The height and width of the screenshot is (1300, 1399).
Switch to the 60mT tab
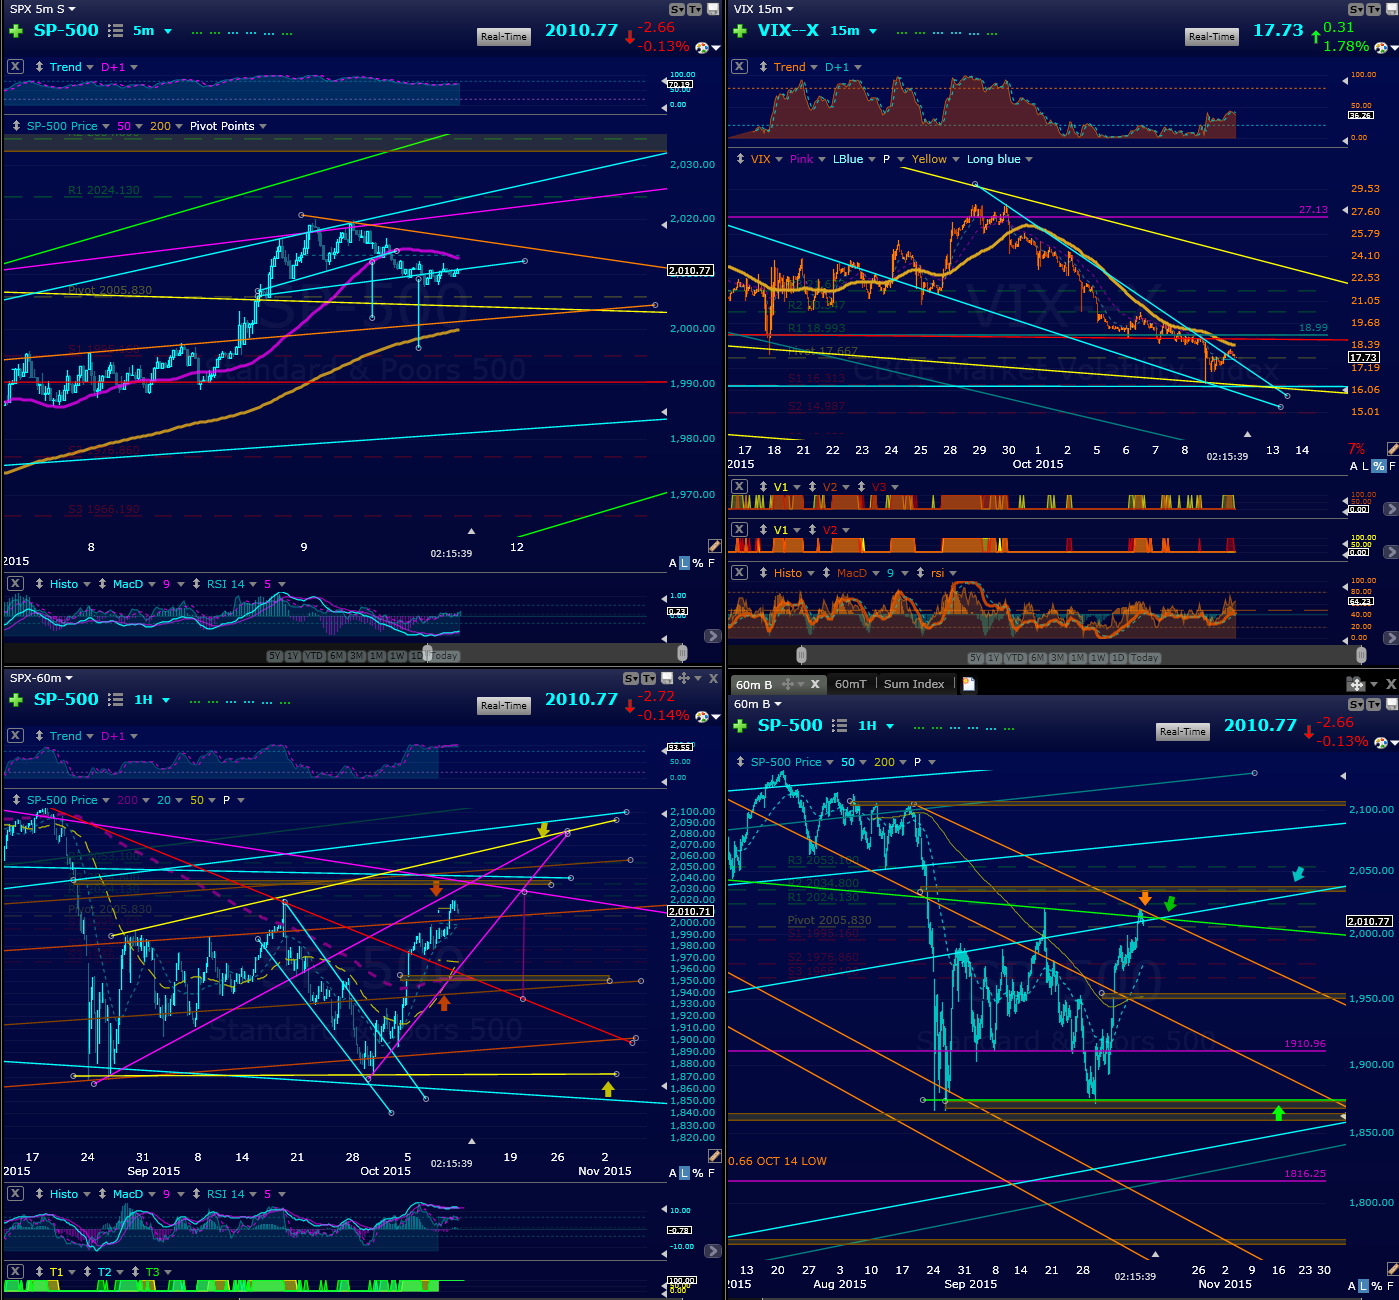pyautogui.click(x=850, y=684)
